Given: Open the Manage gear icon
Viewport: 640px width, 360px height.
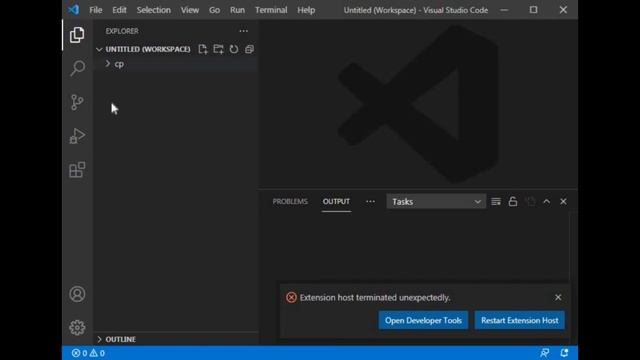Looking at the screenshot, I should point(77,327).
